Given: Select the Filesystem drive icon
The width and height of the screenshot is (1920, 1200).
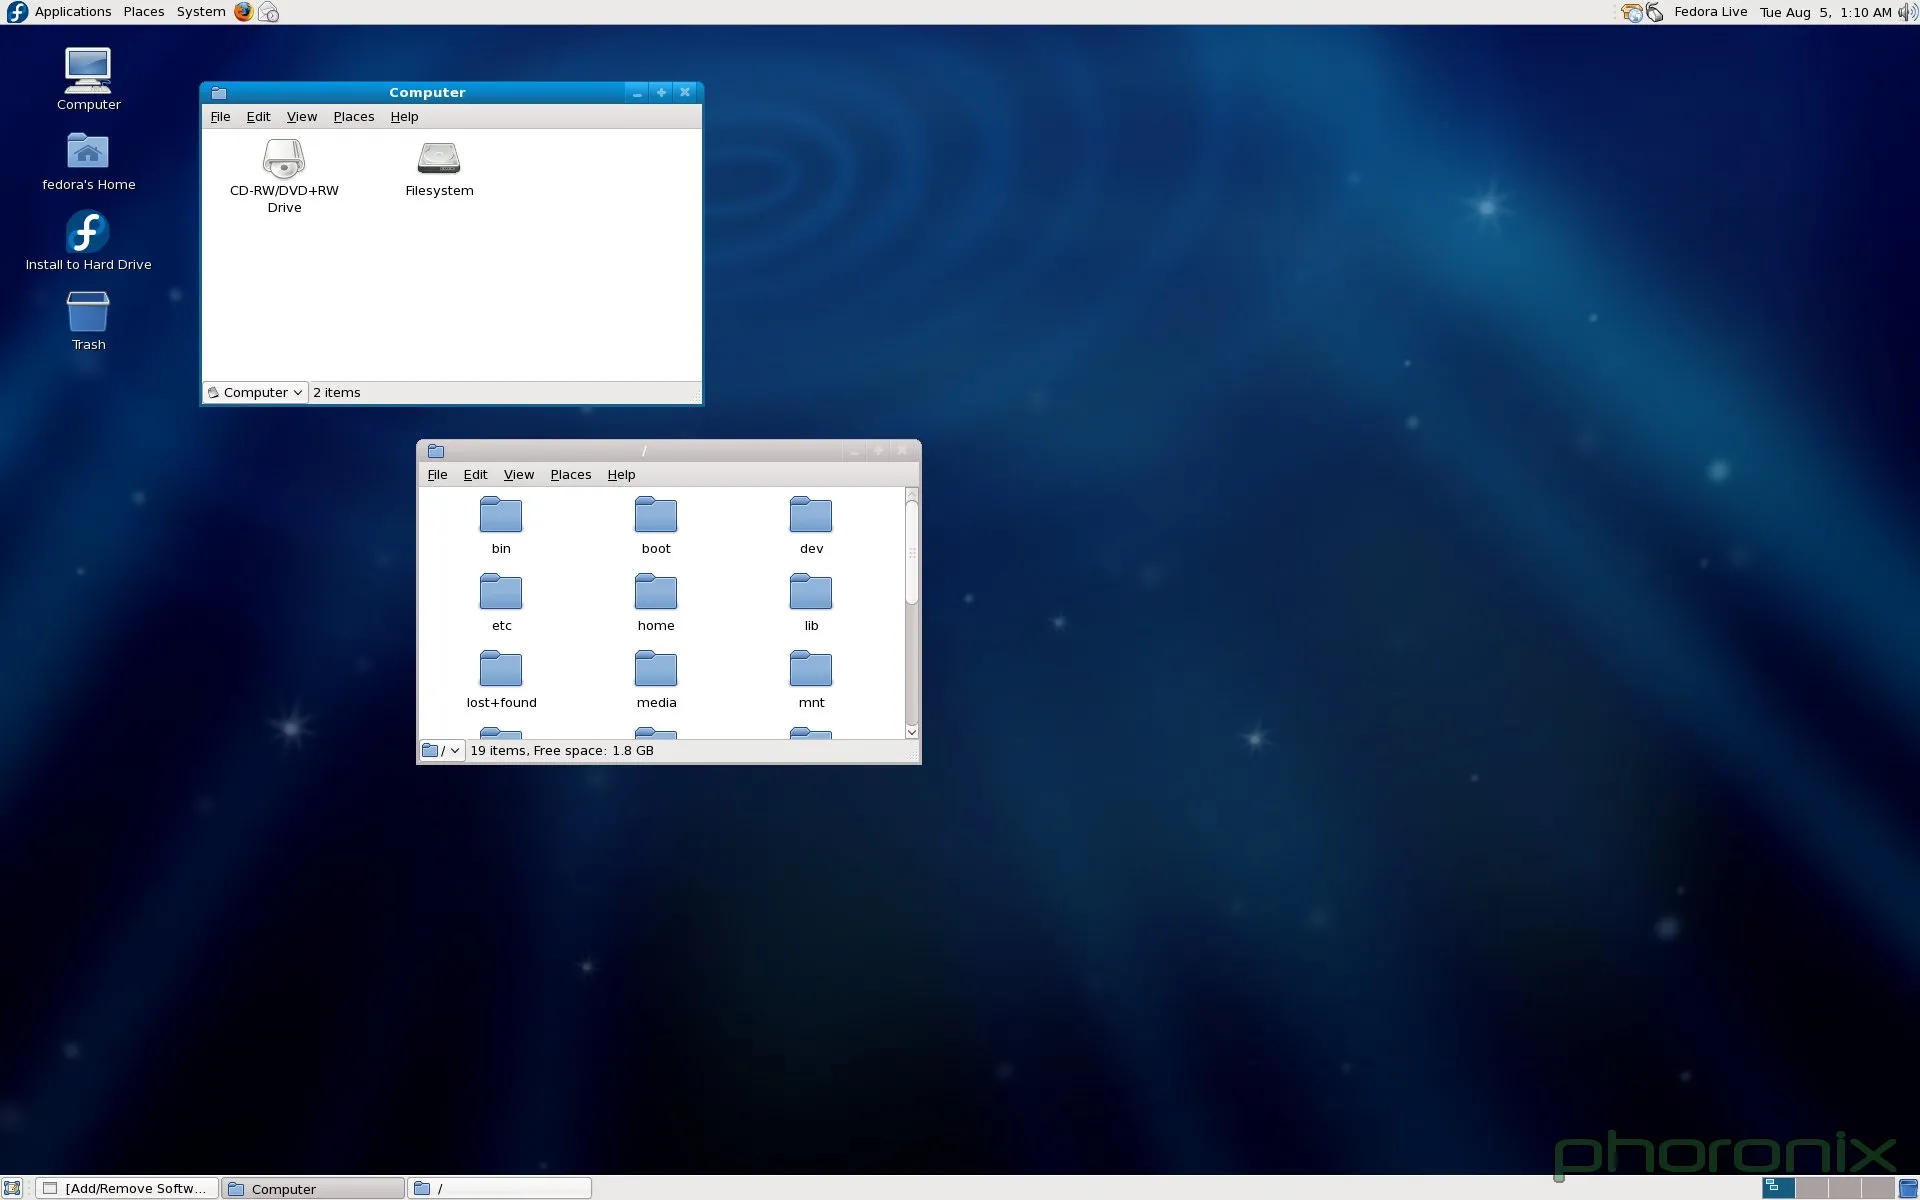Looking at the screenshot, I should tap(439, 160).
